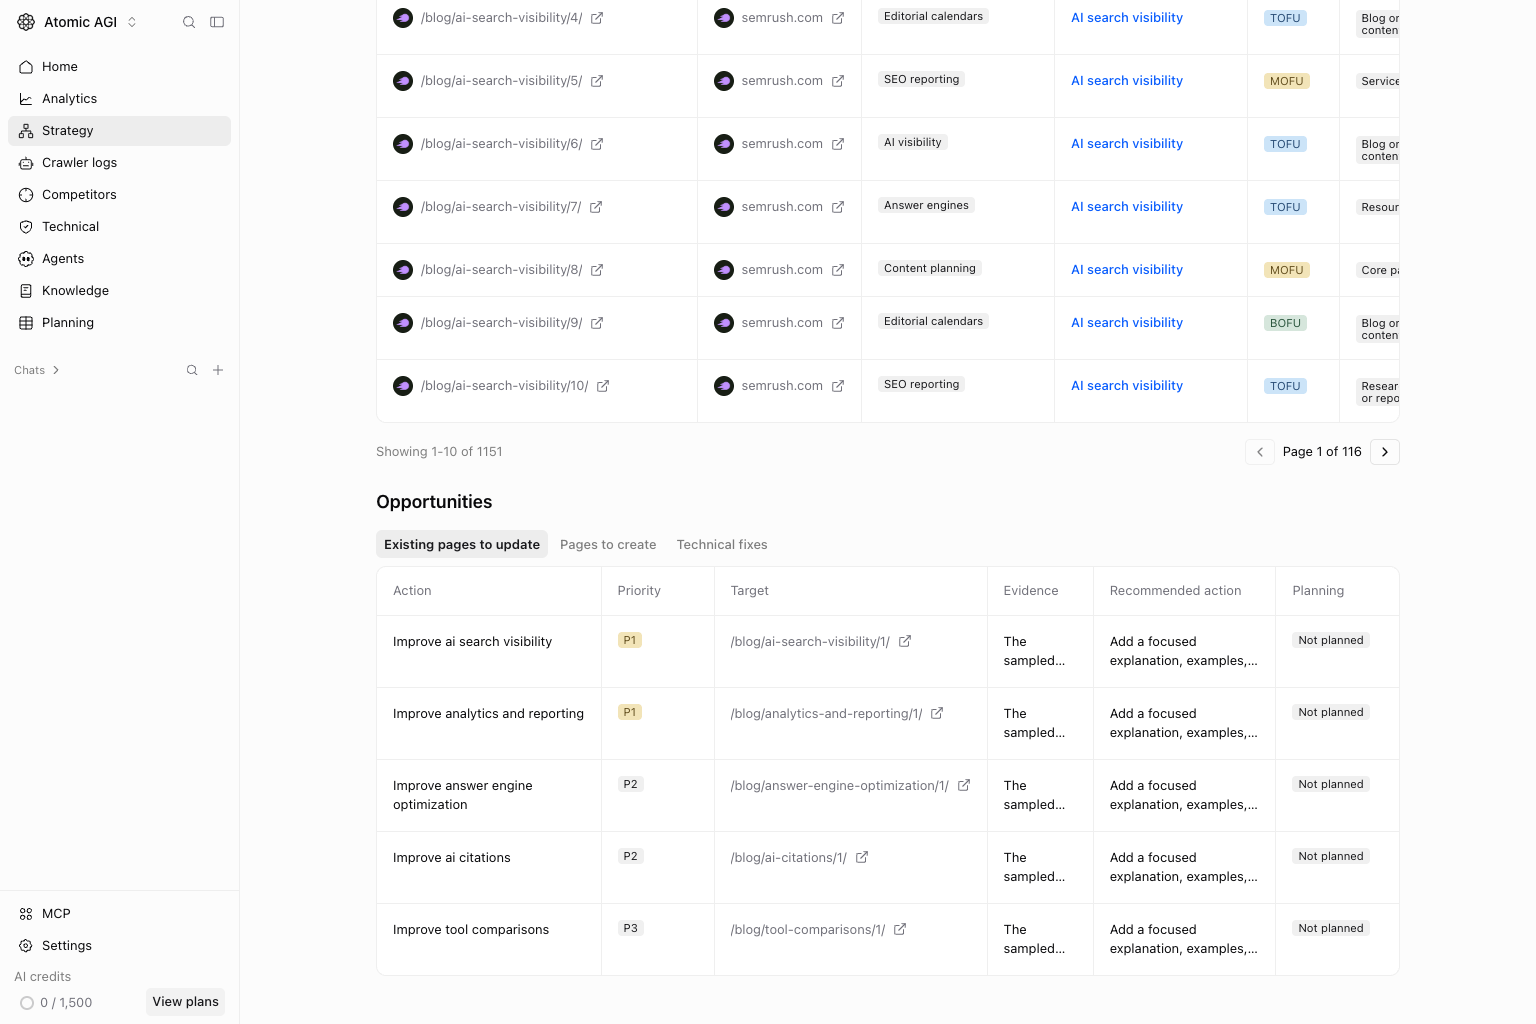The height and width of the screenshot is (1024, 1536).
Task: Click the AI visibility topic tag
Action: point(913,143)
